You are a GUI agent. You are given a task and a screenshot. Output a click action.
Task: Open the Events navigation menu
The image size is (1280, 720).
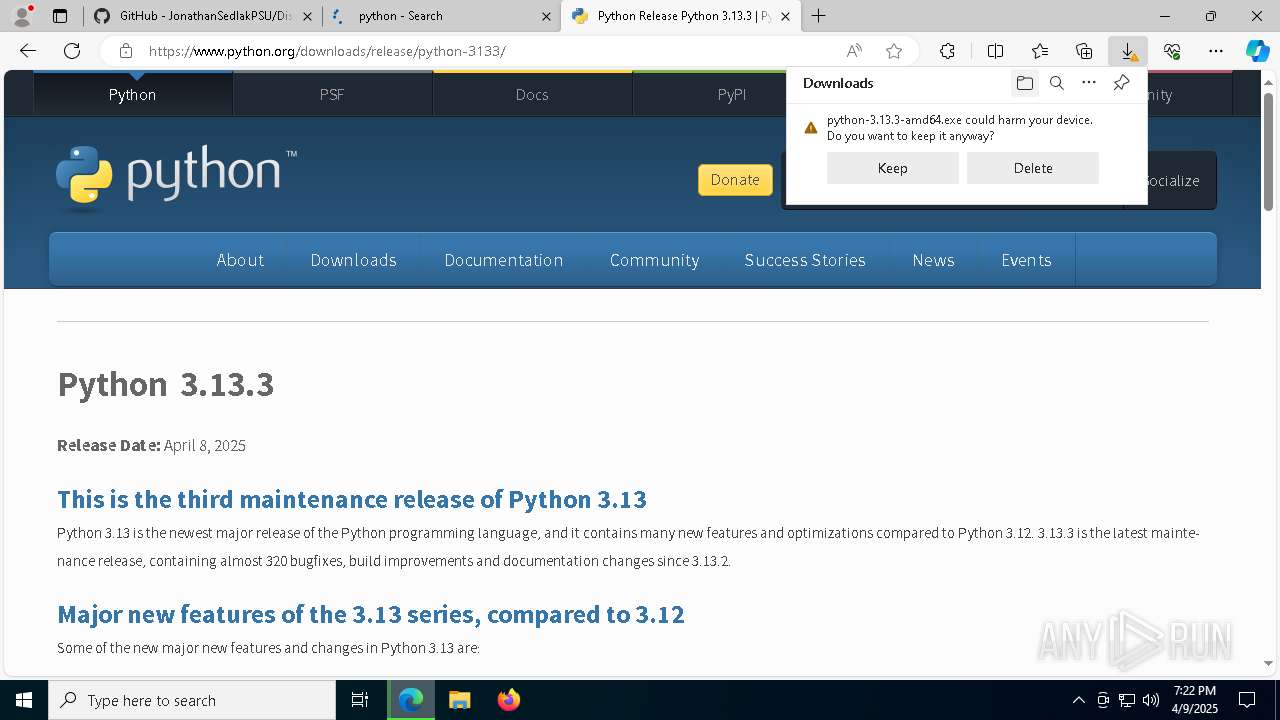[x=1026, y=260]
